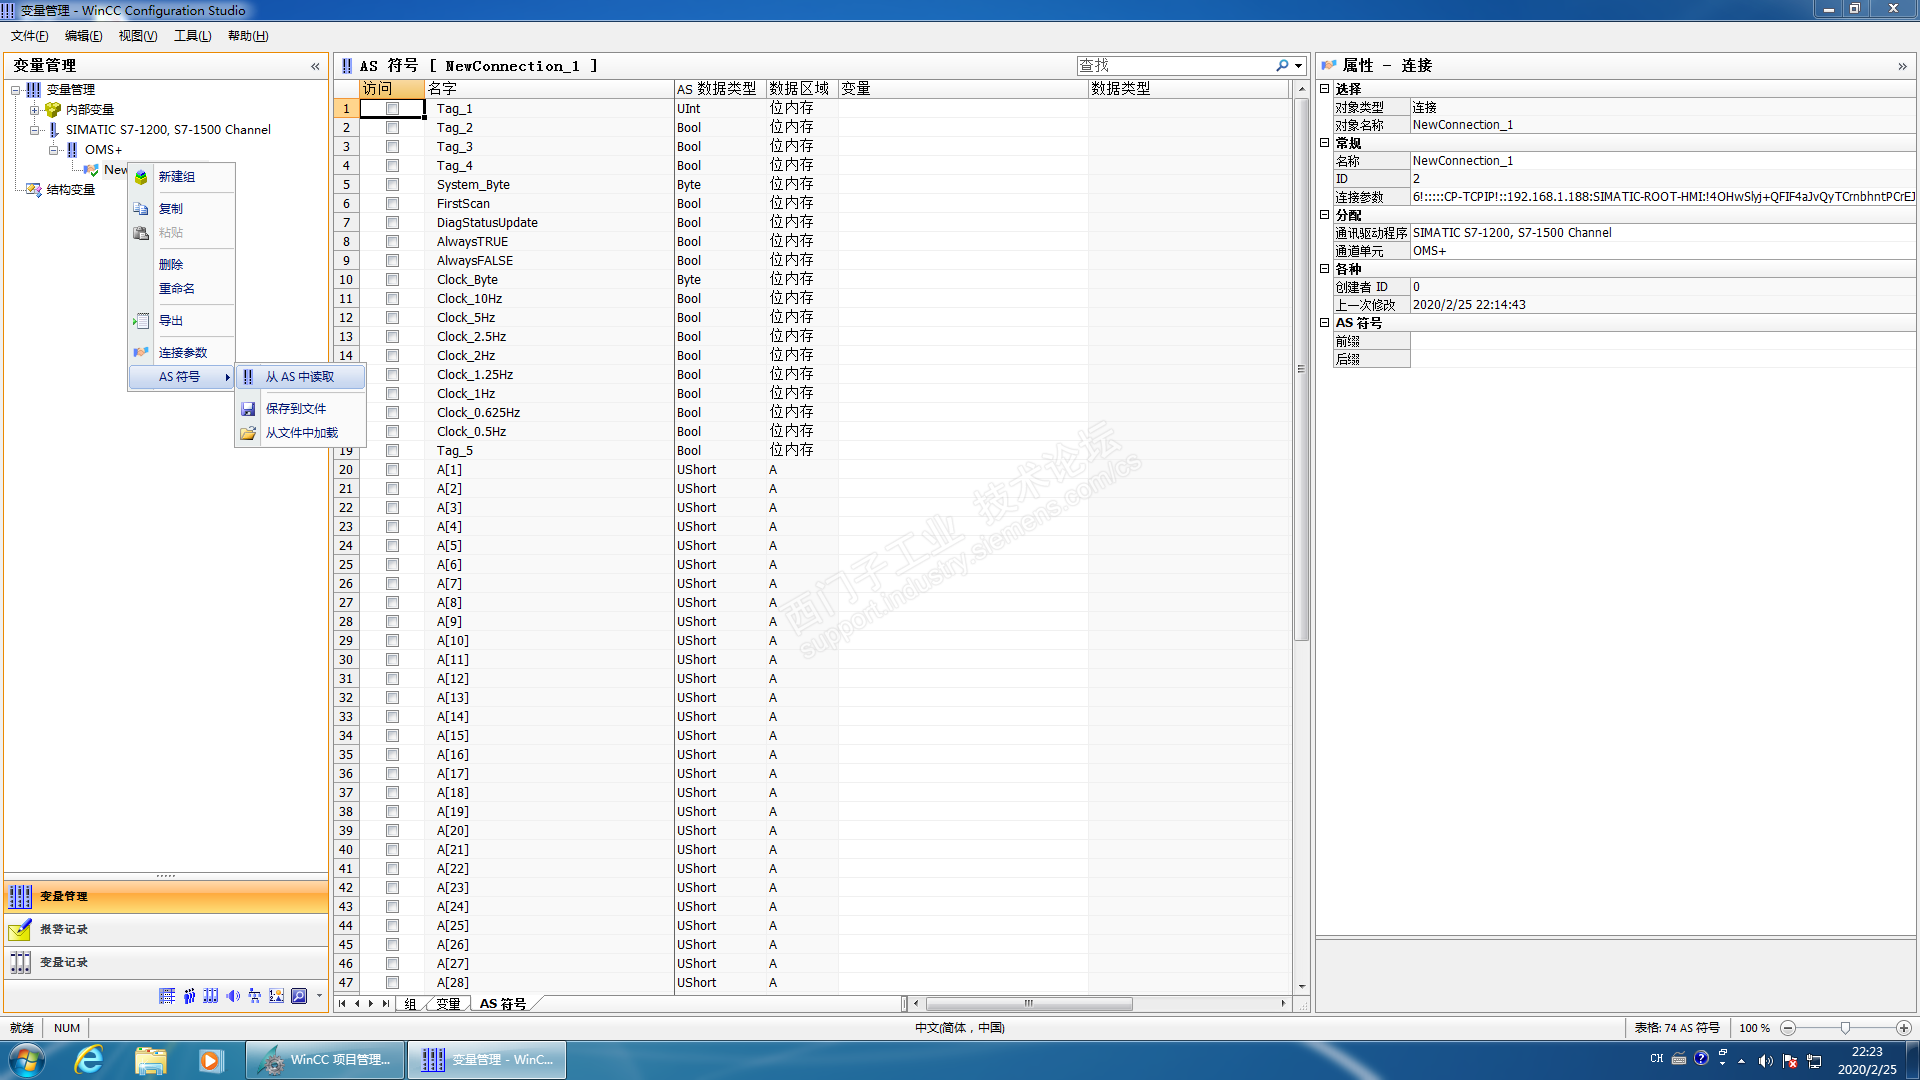Click the user administration people icon
Screen dimensions: 1920x1080
pos(189,996)
